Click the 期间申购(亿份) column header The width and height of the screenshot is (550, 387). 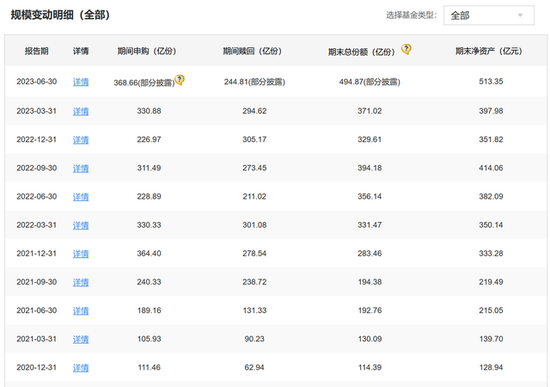tap(147, 51)
